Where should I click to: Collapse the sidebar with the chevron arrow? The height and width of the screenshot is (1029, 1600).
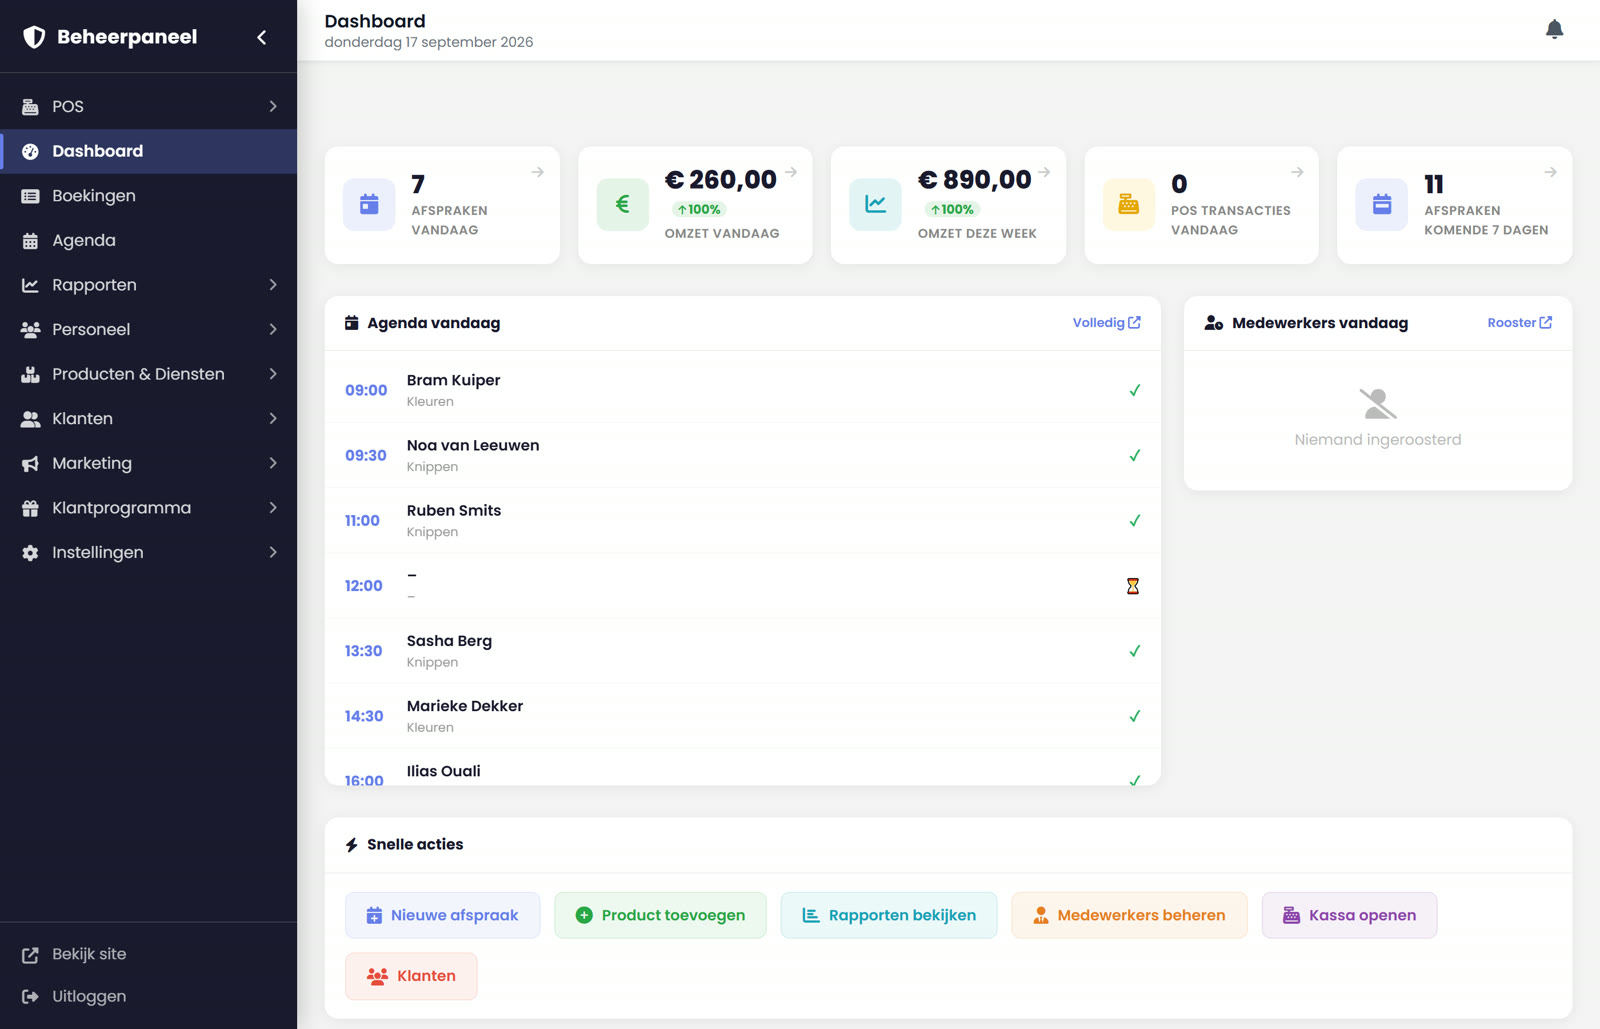tap(262, 37)
